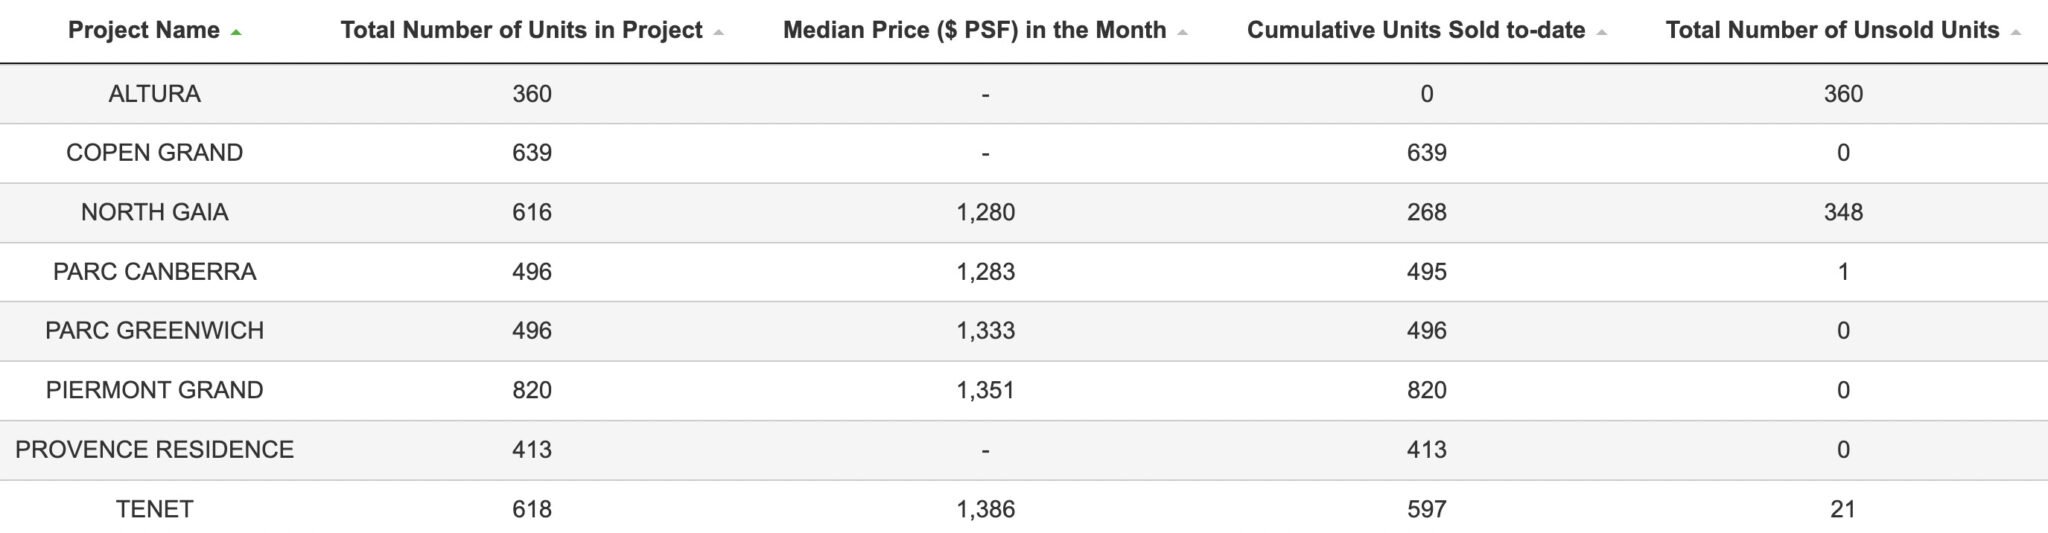Click the COPEN GRAND project name

155,153
